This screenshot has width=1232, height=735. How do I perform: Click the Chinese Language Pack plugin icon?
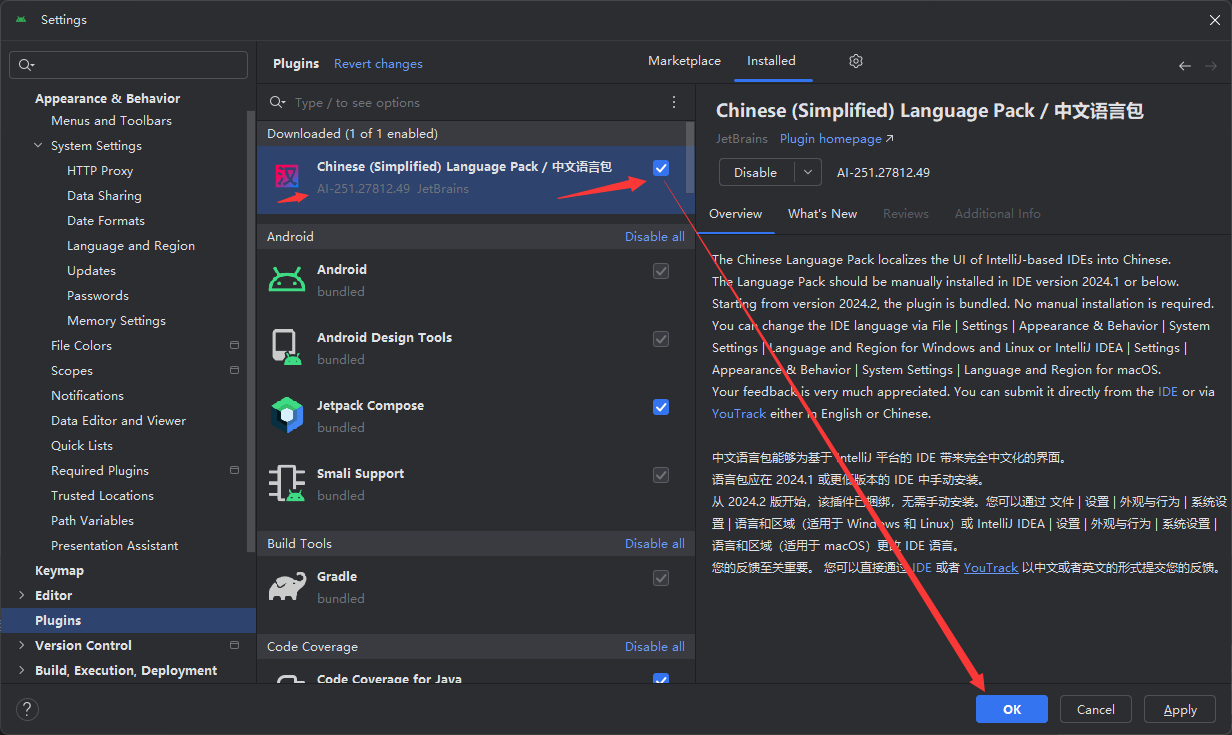click(287, 177)
